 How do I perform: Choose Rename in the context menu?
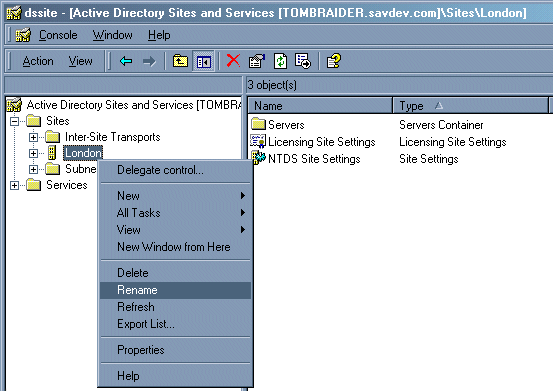click(175, 290)
